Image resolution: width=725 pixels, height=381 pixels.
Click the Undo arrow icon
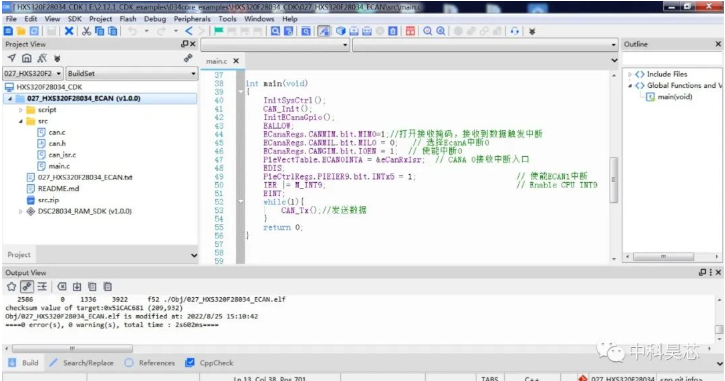[x=133, y=31]
